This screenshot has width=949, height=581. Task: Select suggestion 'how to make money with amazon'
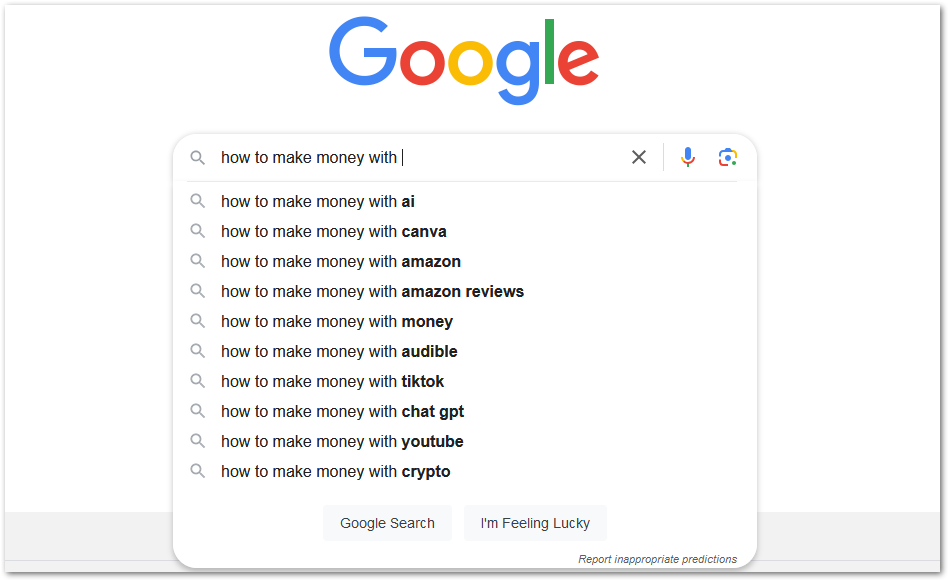point(341,261)
